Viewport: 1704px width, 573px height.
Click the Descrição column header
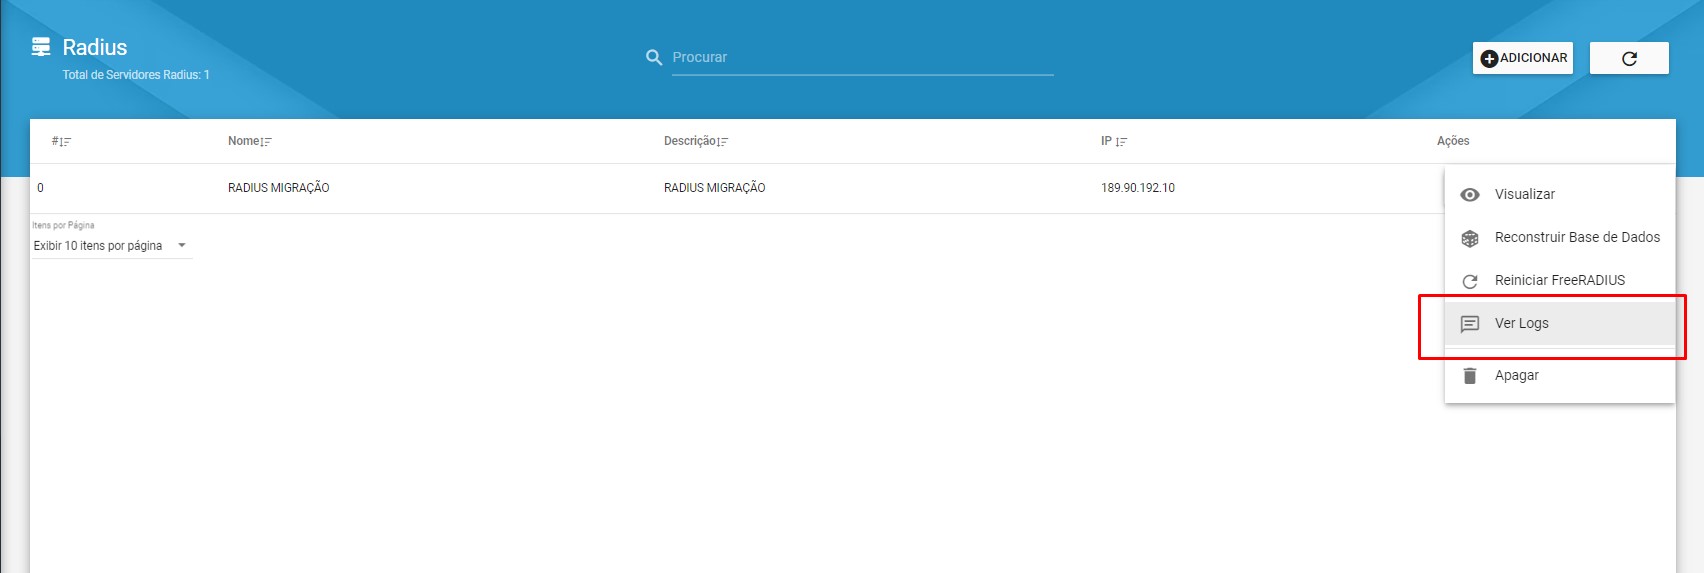[690, 141]
